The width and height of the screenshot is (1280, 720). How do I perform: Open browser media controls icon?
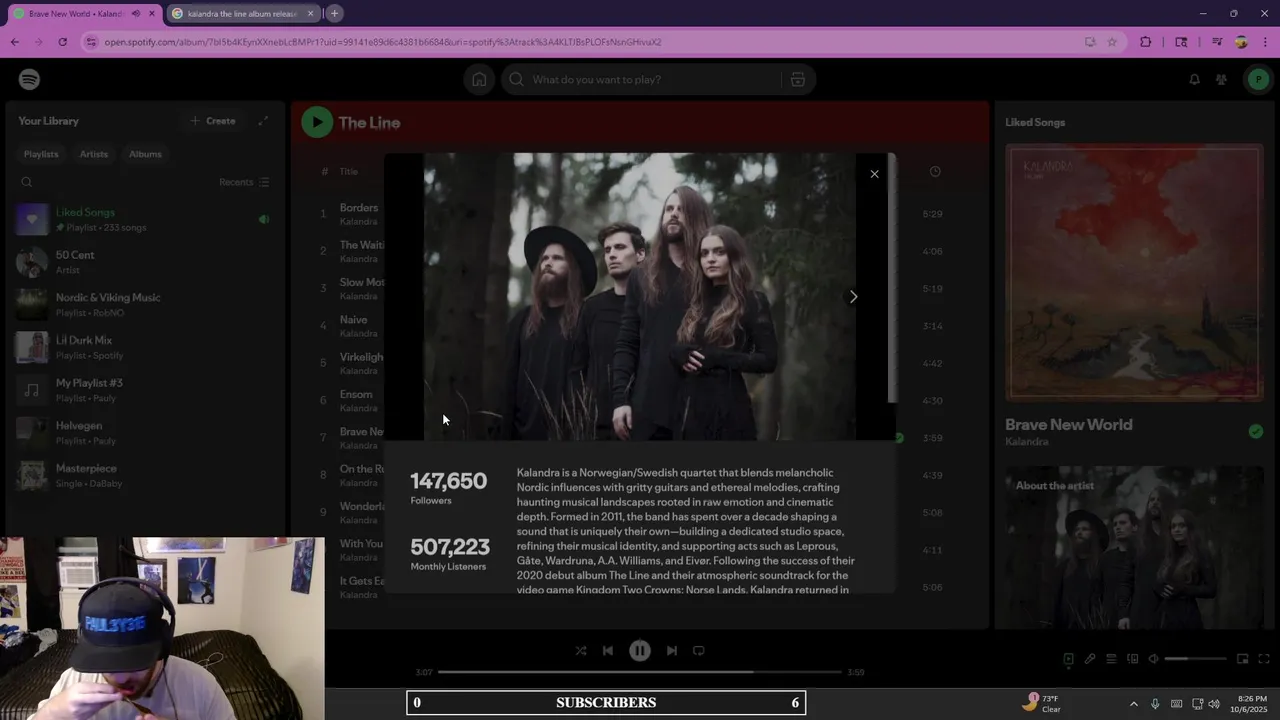tap(1217, 42)
